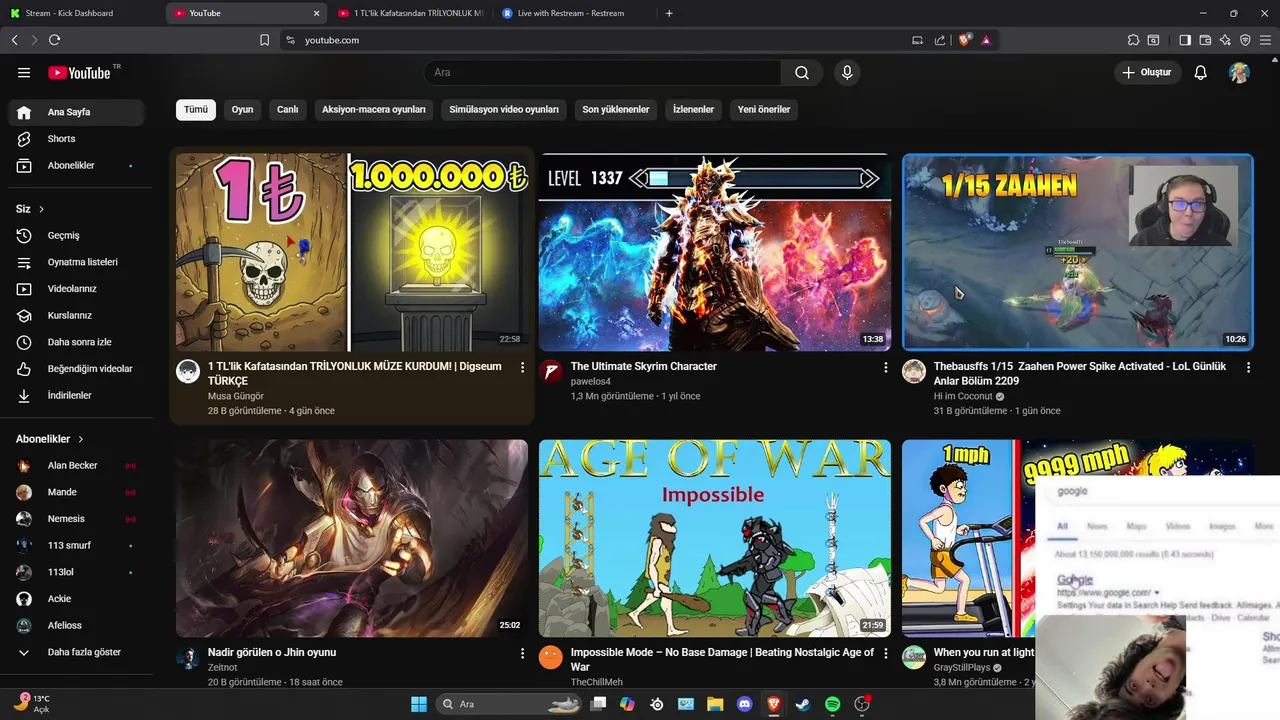
Task: Expand the Siz section
Action: coord(31,209)
